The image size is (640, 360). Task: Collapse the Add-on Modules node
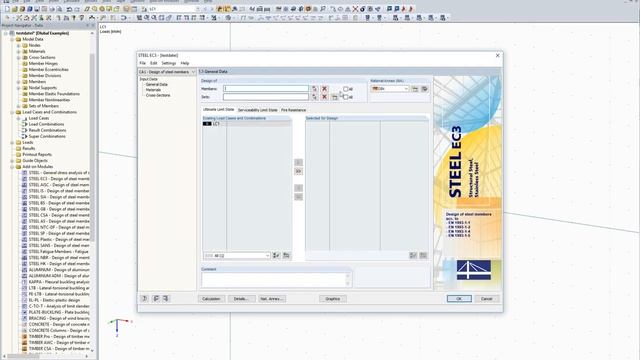12,167
